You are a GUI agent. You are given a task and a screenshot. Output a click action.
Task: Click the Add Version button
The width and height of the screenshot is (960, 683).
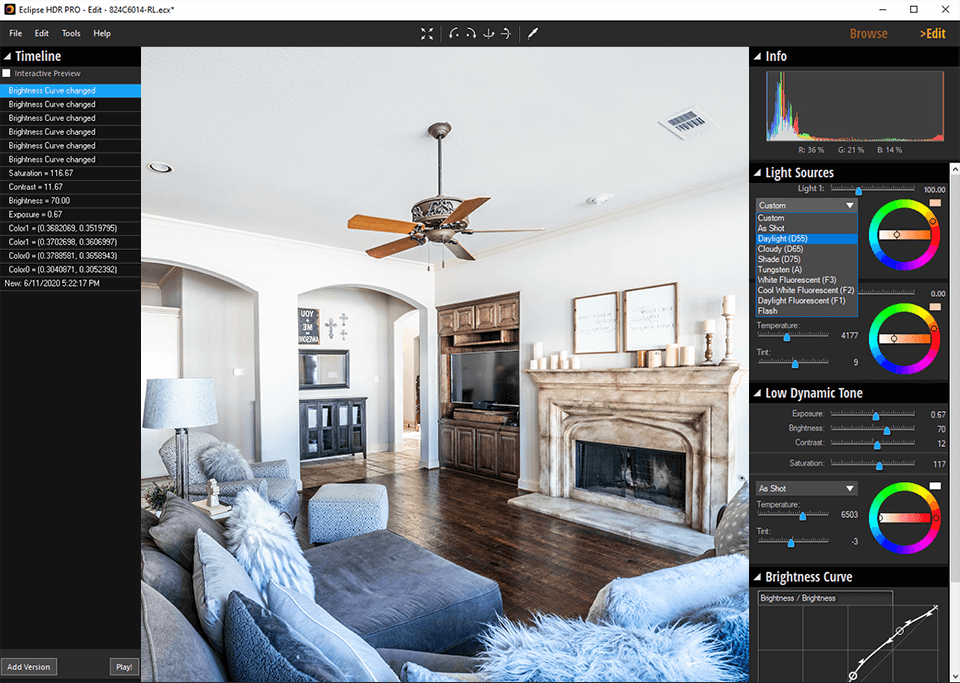coord(29,667)
